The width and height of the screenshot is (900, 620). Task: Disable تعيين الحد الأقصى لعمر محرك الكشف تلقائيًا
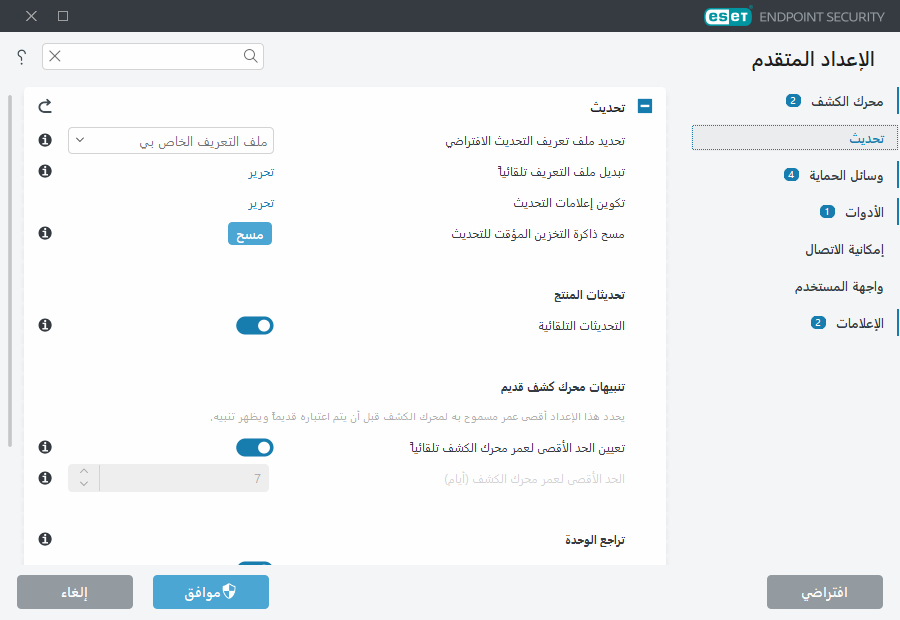[255, 447]
